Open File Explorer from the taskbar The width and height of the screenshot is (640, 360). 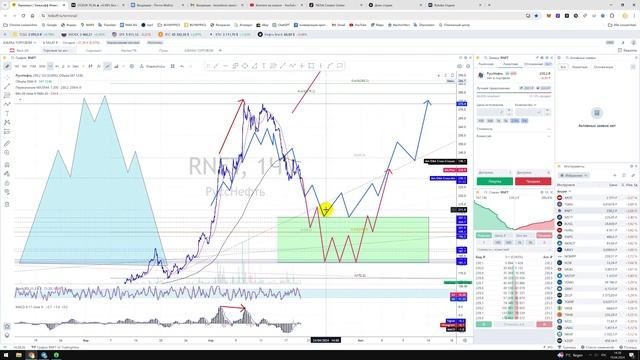tap(19, 355)
